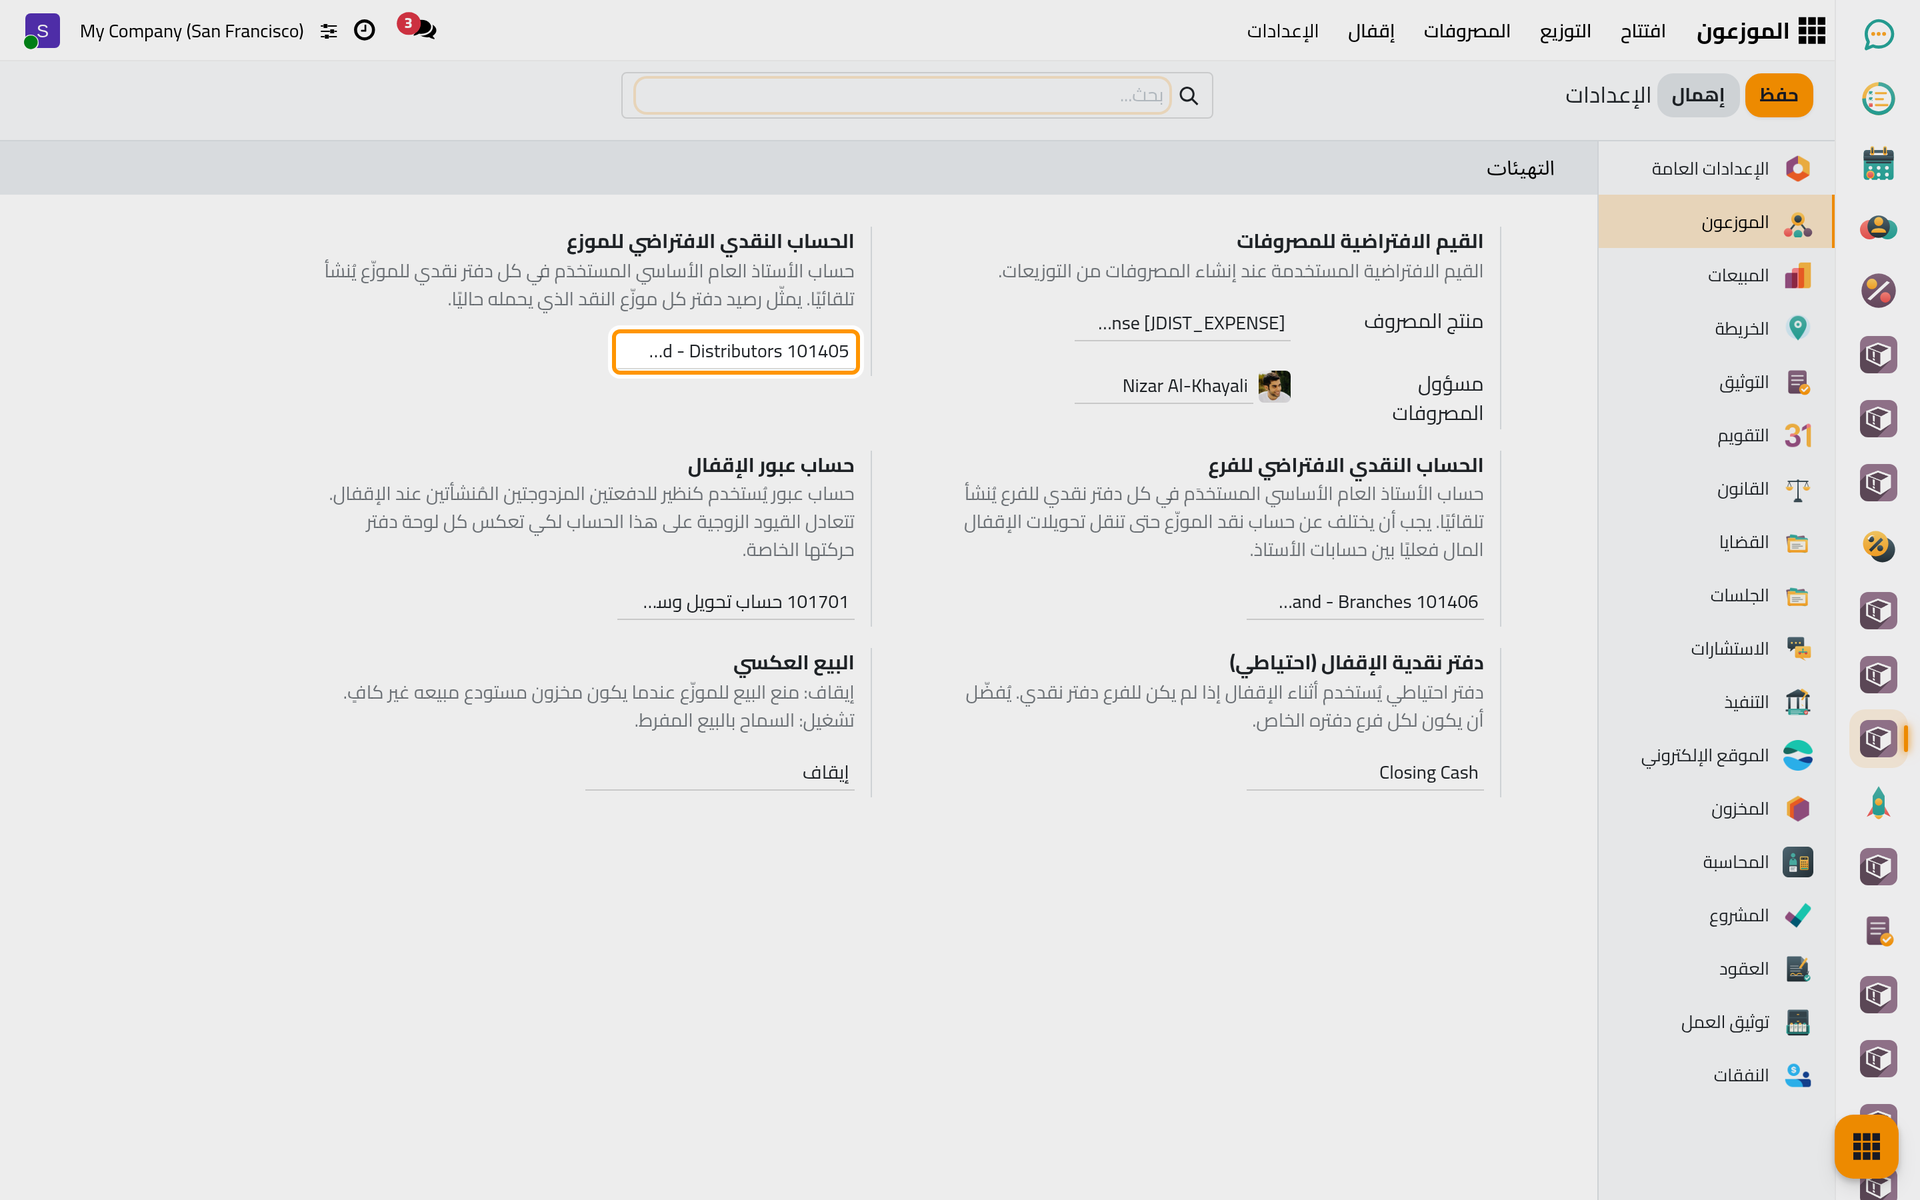
Task: Open the الإعدادات top menu
Action: [1283, 31]
